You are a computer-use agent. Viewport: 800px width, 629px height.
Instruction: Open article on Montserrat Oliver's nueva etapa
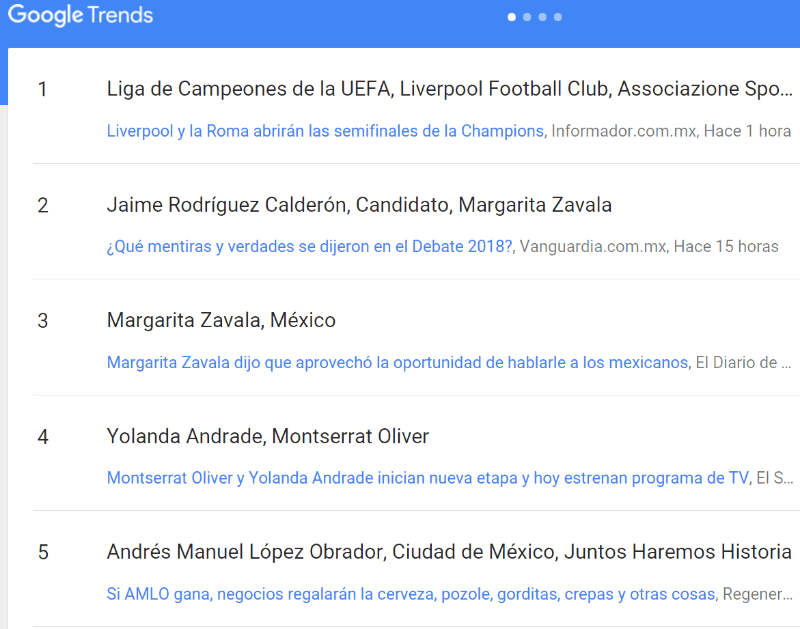(427, 478)
